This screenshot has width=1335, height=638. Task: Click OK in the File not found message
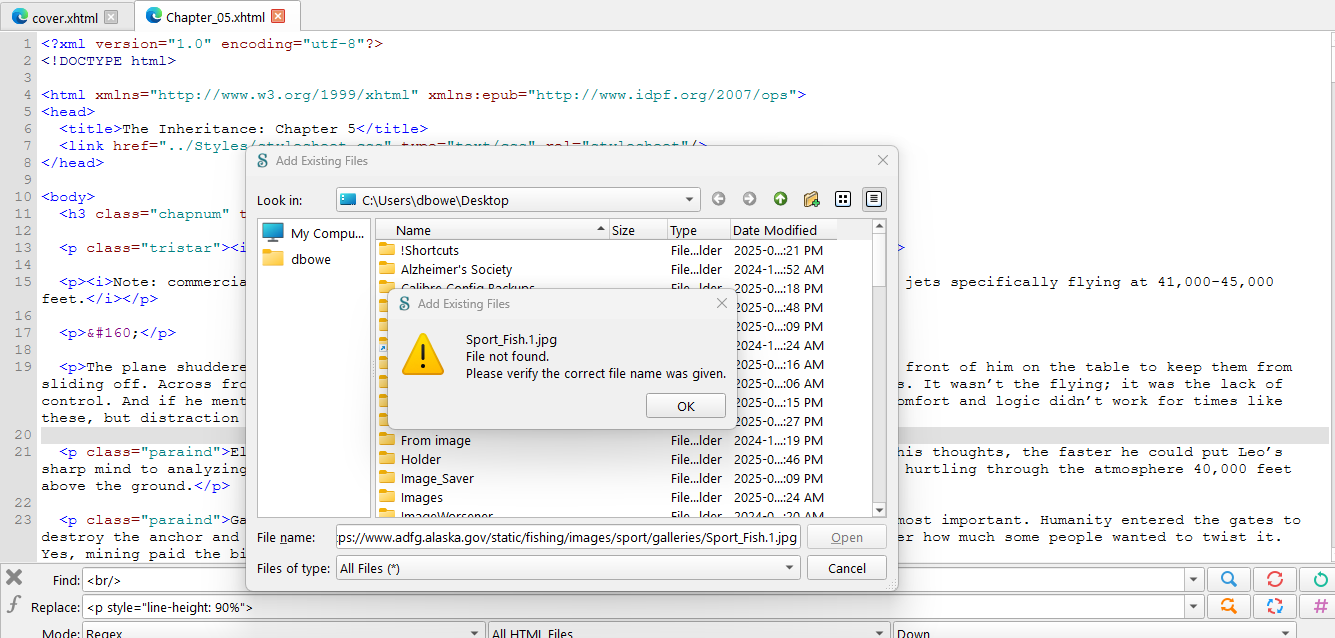point(686,406)
